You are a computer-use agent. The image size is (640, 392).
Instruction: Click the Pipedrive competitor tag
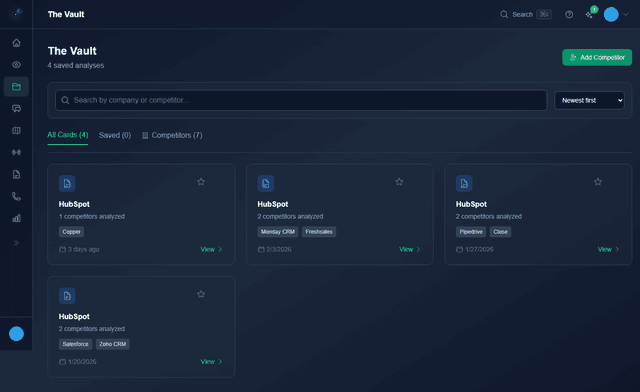471,232
